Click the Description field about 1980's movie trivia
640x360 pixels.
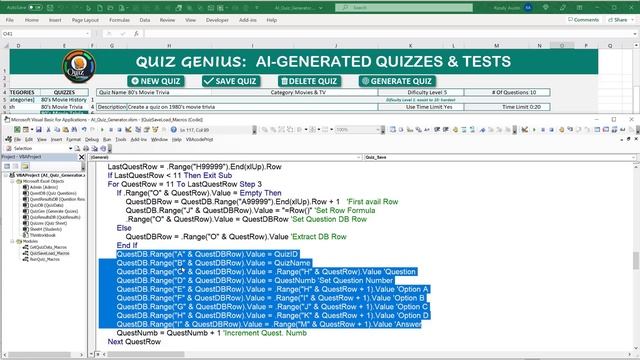(x=252, y=107)
